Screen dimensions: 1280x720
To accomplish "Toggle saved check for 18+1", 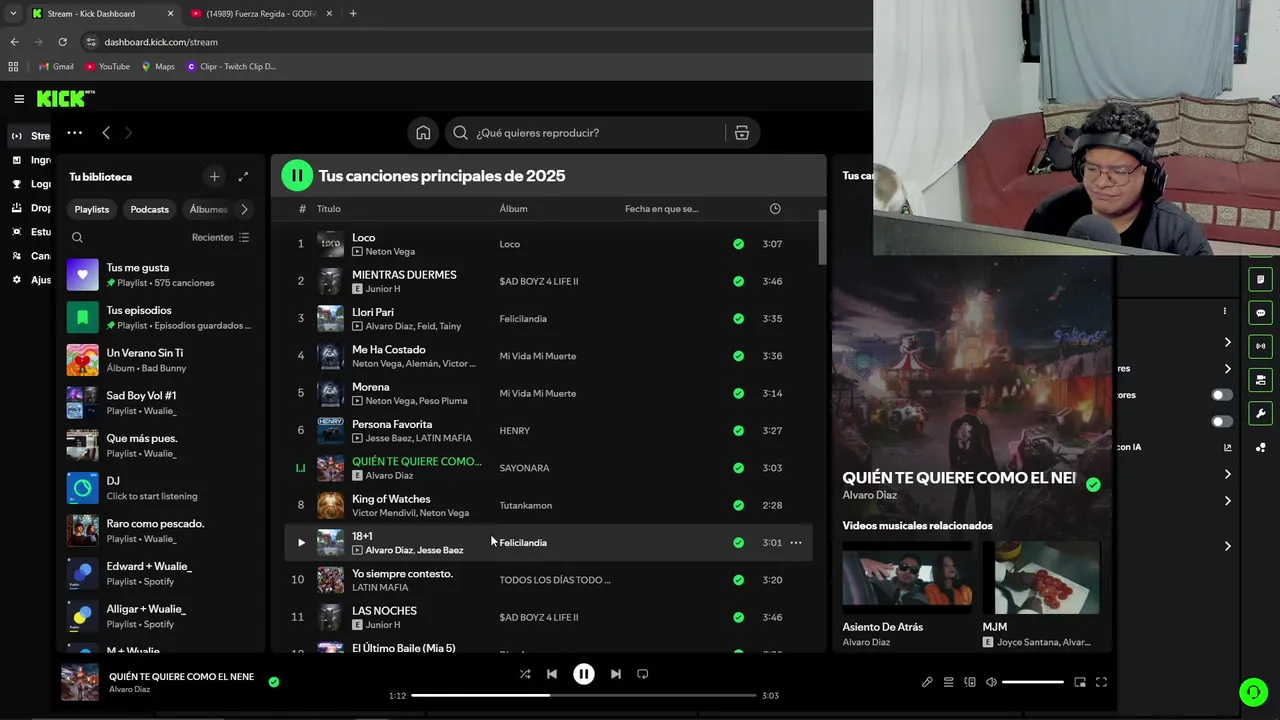I will [x=738, y=543].
